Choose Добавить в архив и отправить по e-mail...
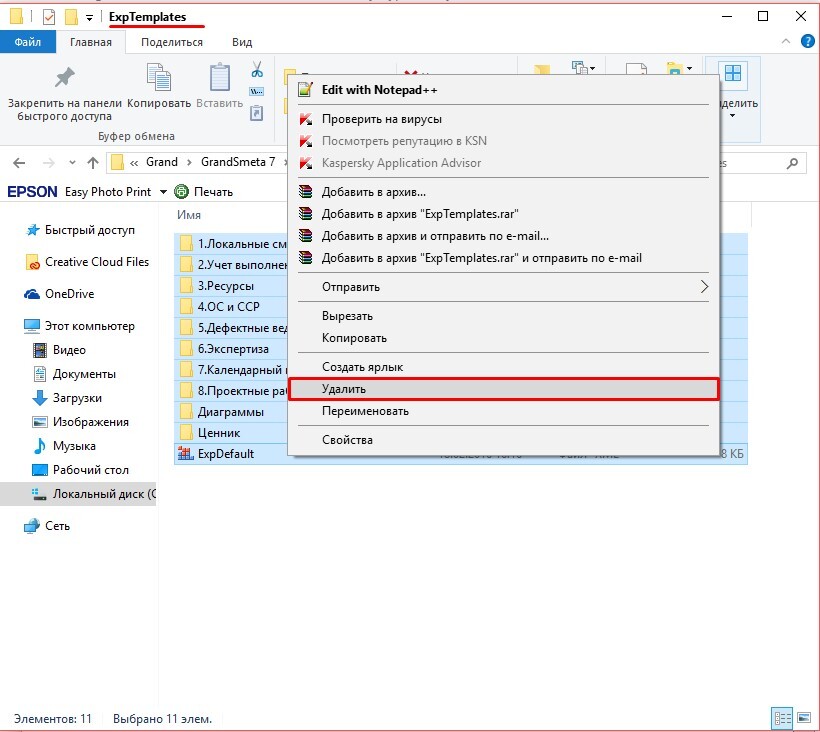 (503, 236)
